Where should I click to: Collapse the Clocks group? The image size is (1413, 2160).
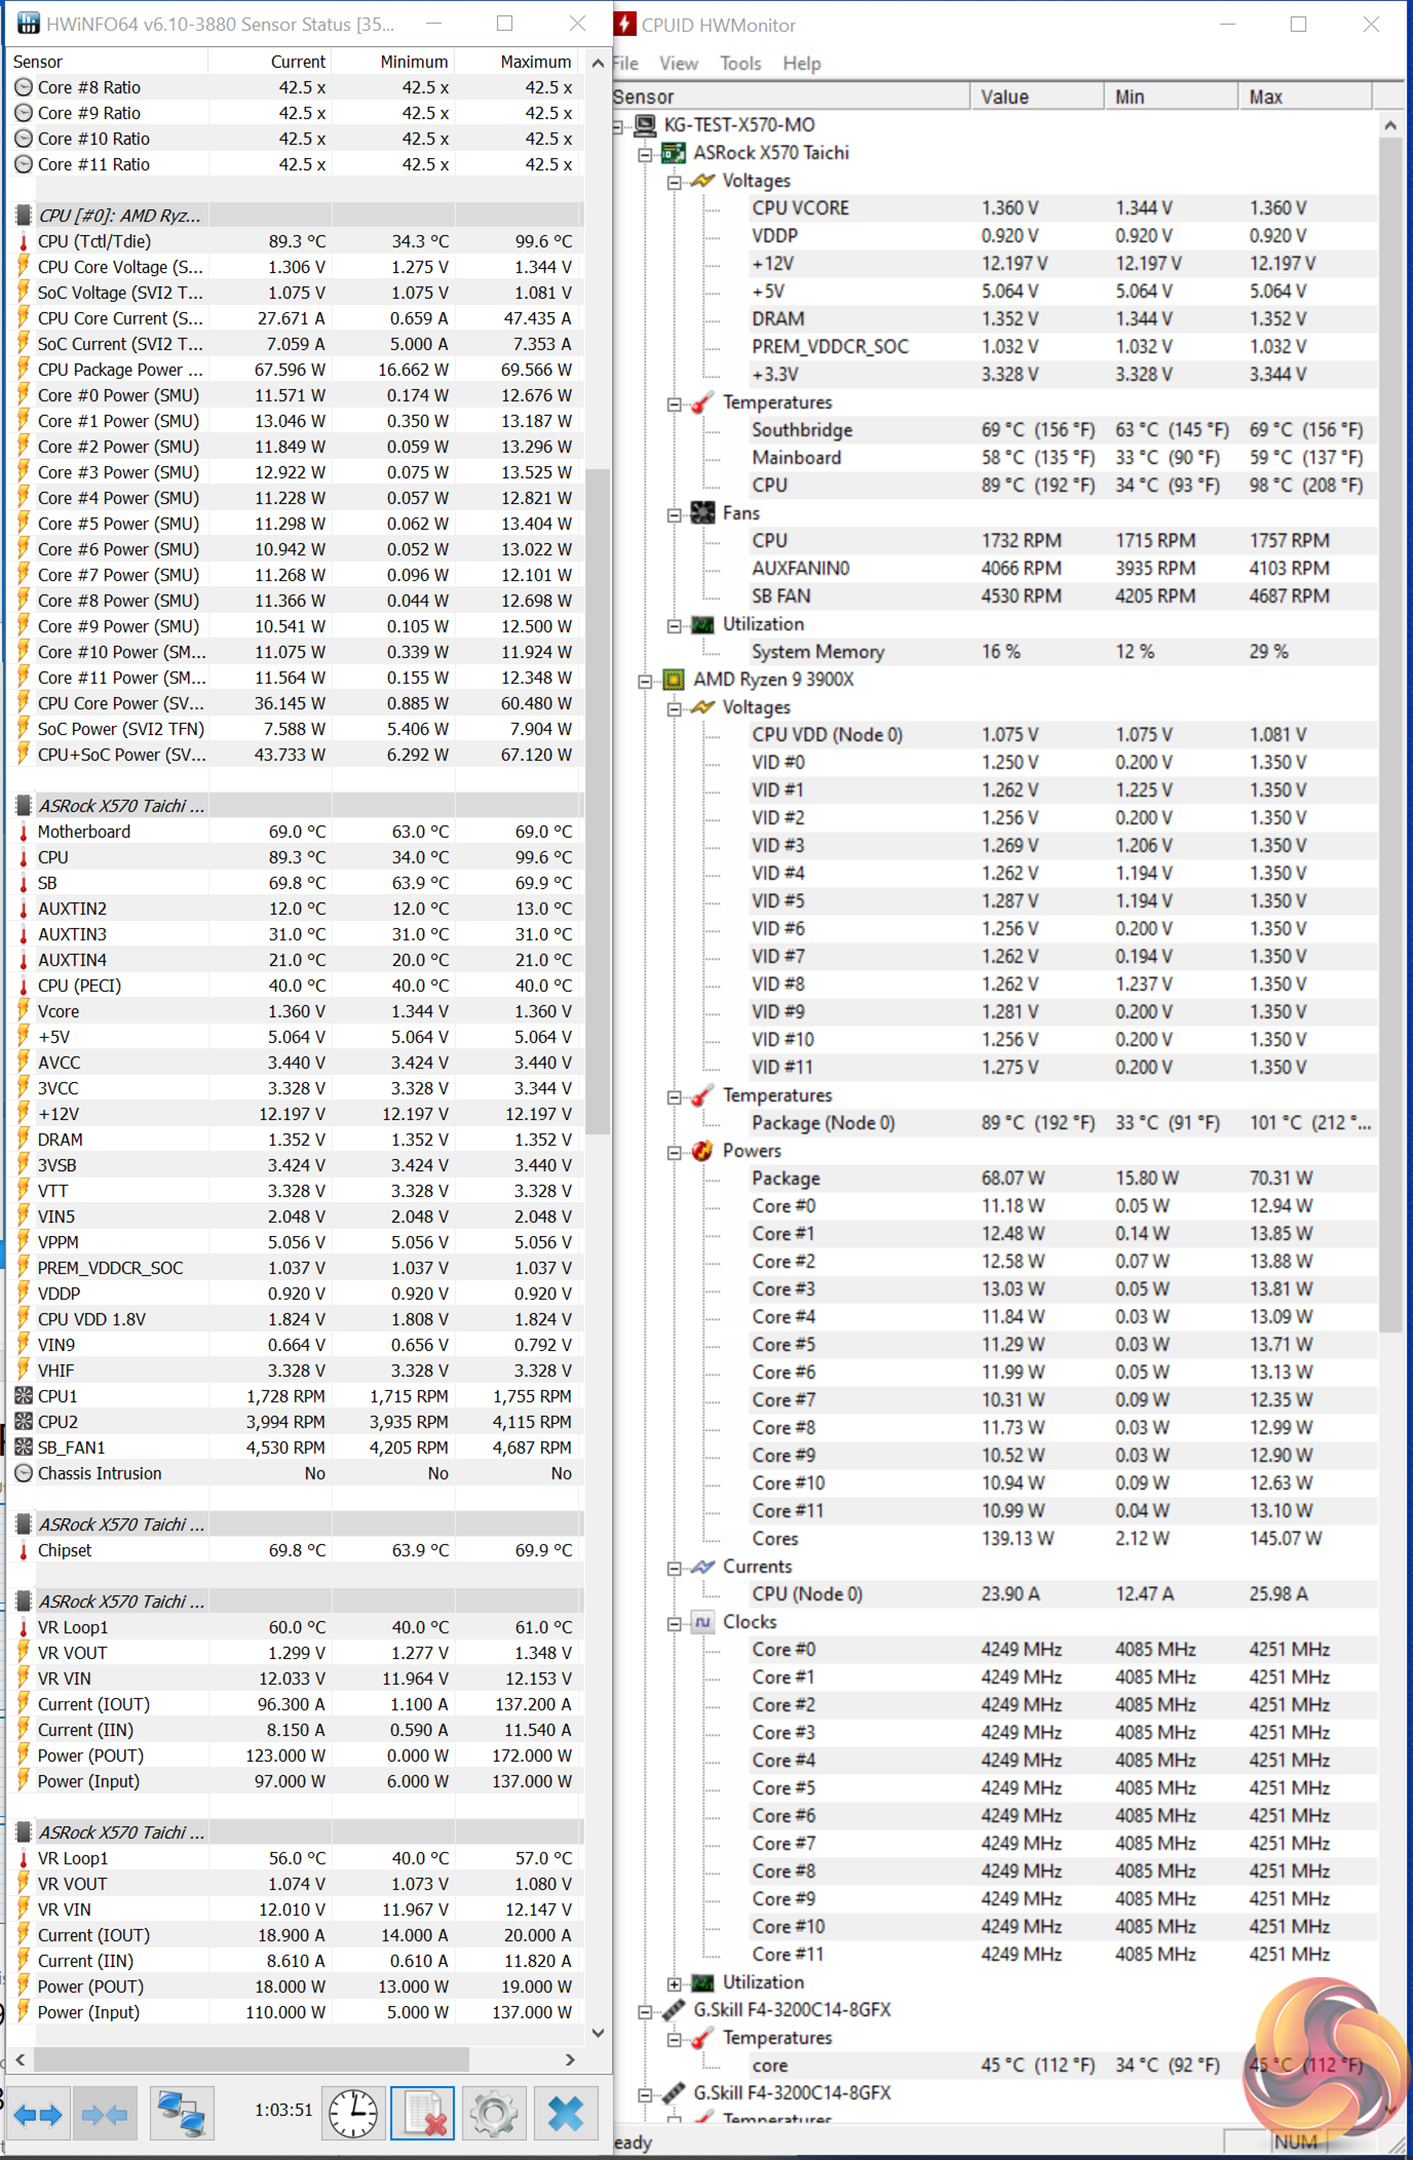click(x=675, y=1623)
